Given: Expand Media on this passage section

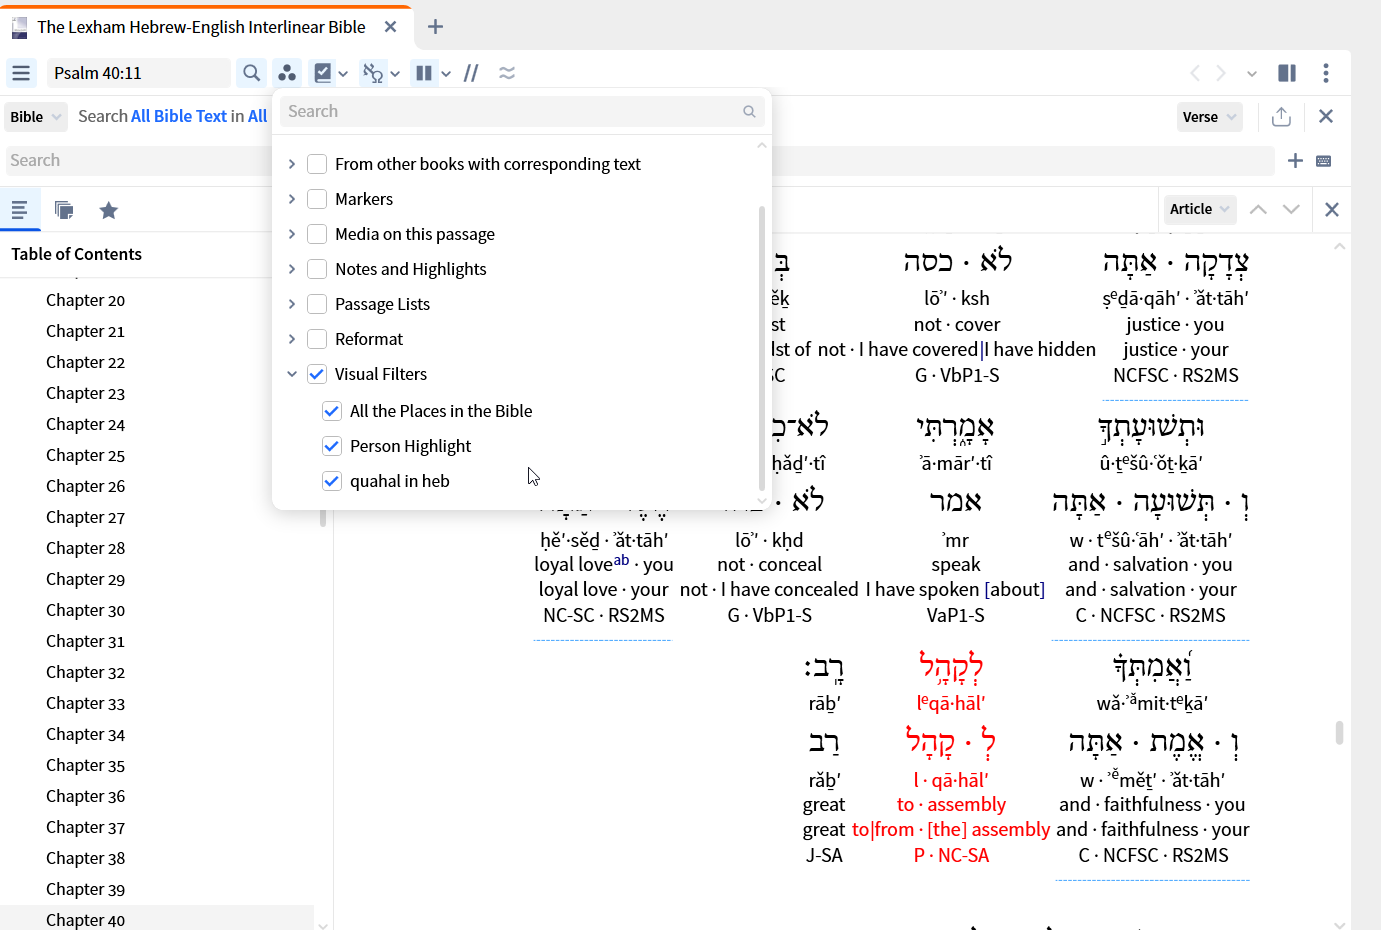Looking at the screenshot, I should coord(292,234).
